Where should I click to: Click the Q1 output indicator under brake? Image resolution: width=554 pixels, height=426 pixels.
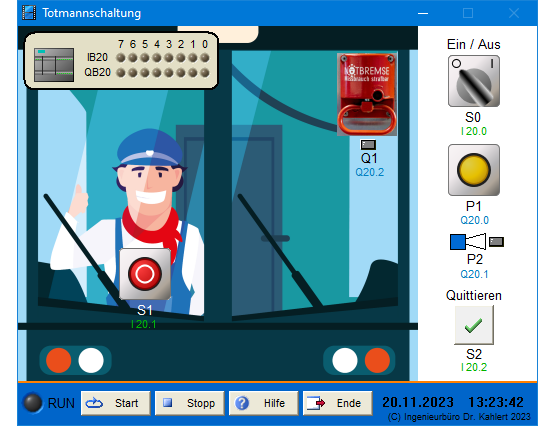[x=368, y=144]
